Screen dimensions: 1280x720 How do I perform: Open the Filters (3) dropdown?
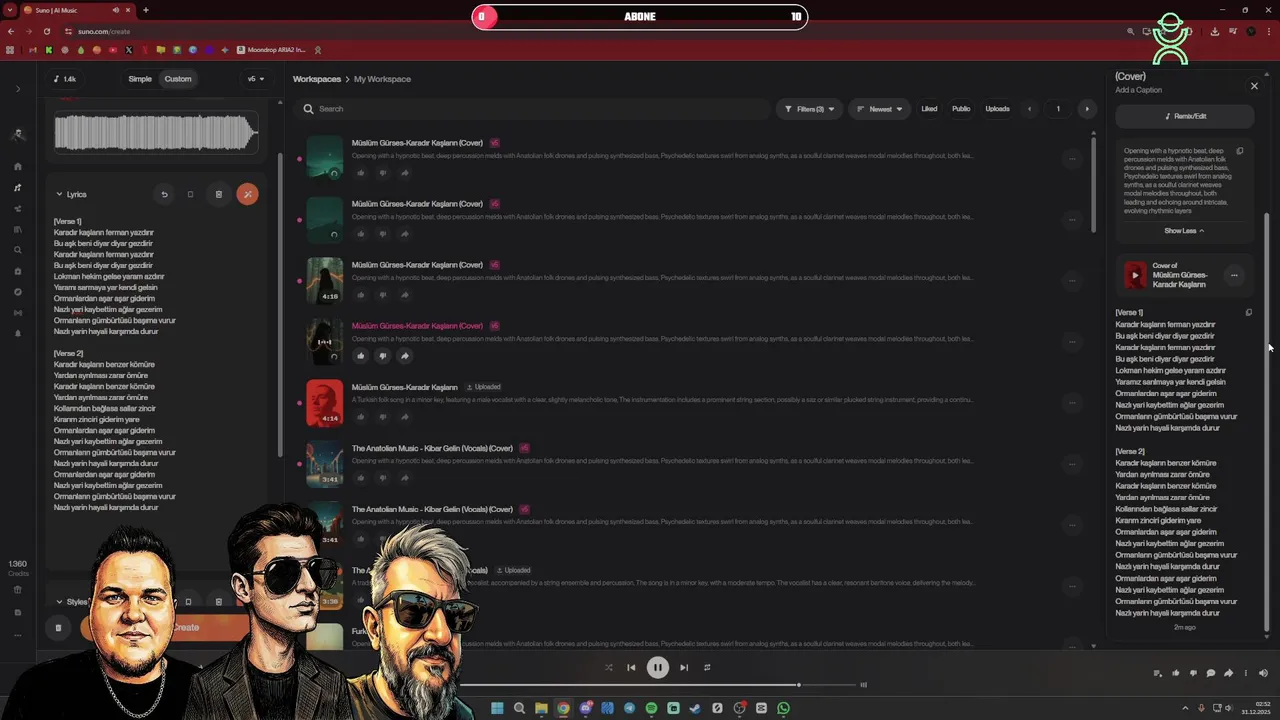click(809, 109)
